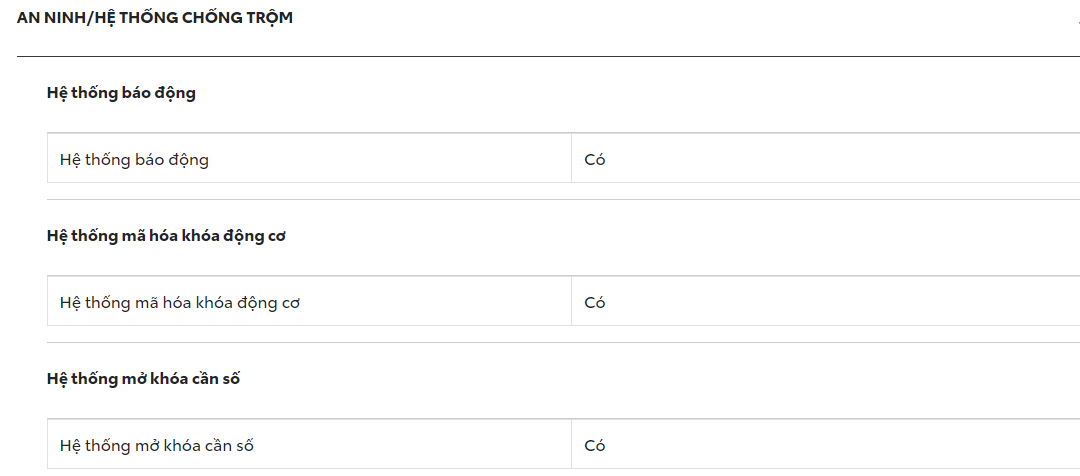The width and height of the screenshot is (1080, 476).
Task: Click column border in Hệ thống báo động row
Action: point(571,159)
